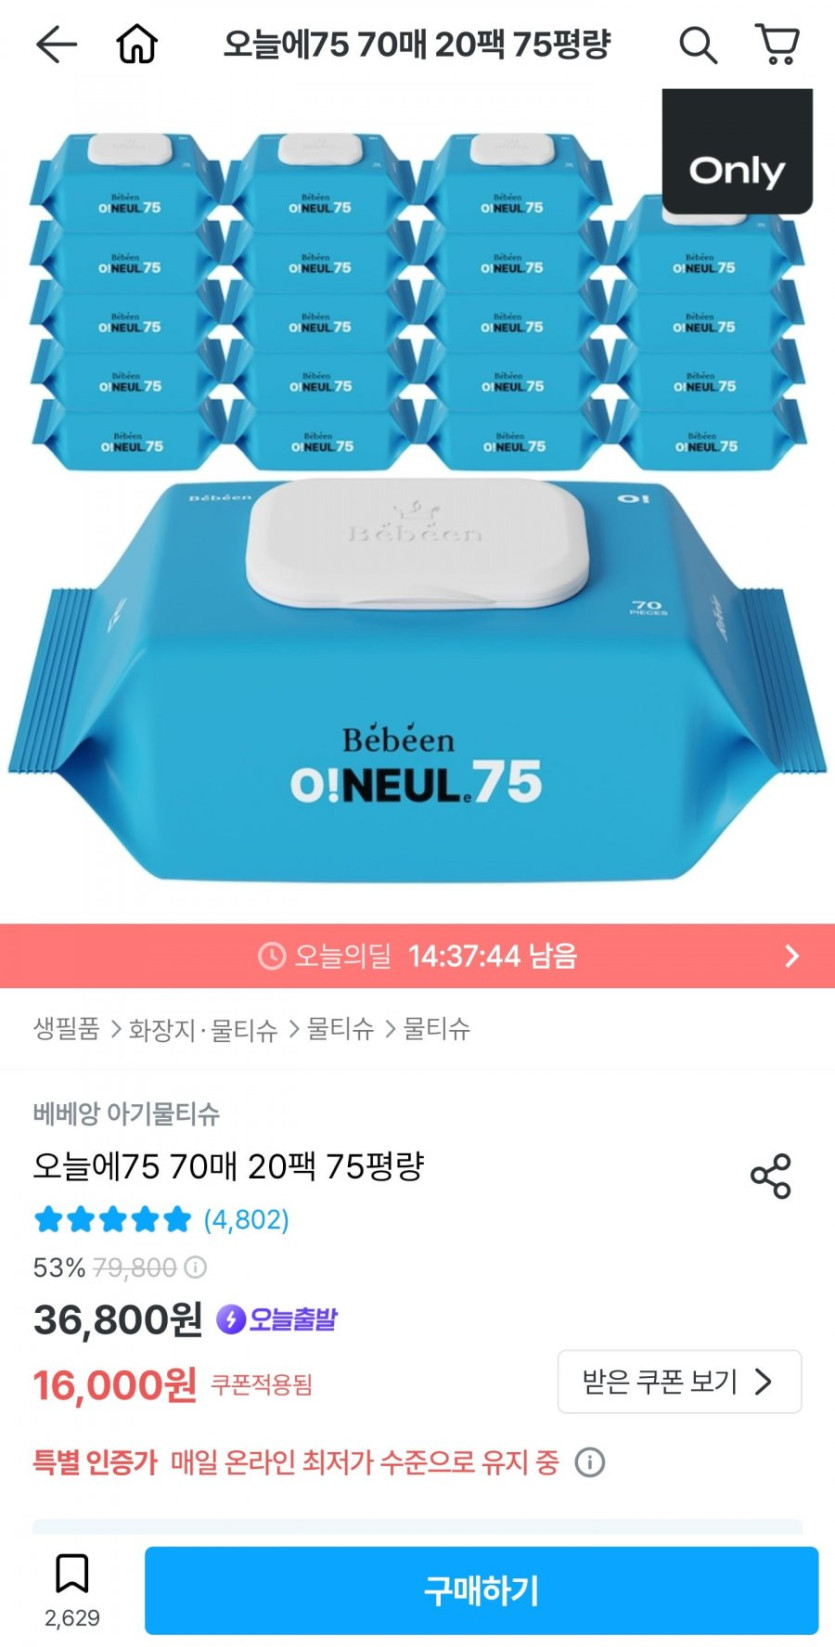The height and width of the screenshot is (1647, 835).
Task: Open 받은 쿠폰 보기 coupon list
Action: pyautogui.click(x=679, y=1382)
